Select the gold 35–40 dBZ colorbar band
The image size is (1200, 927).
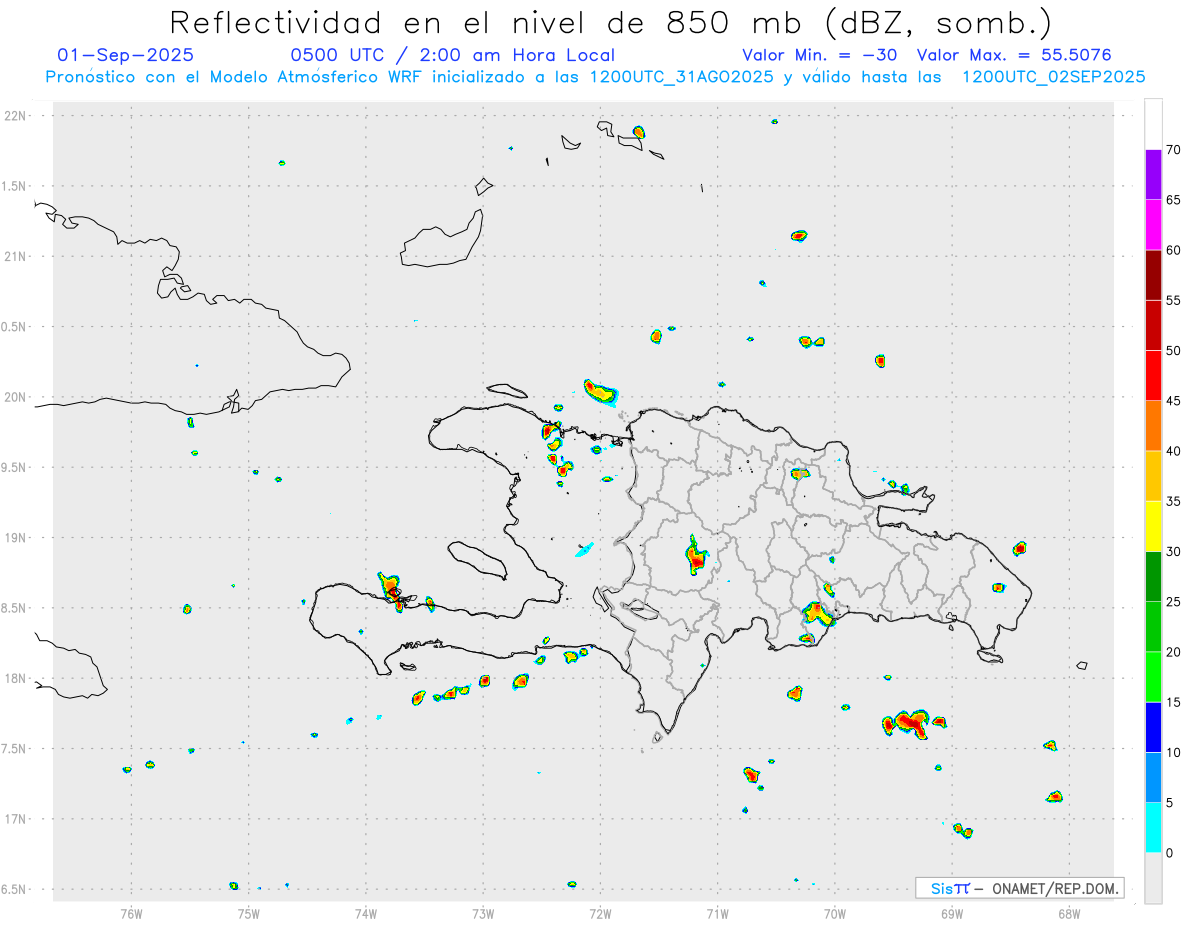point(1153,476)
